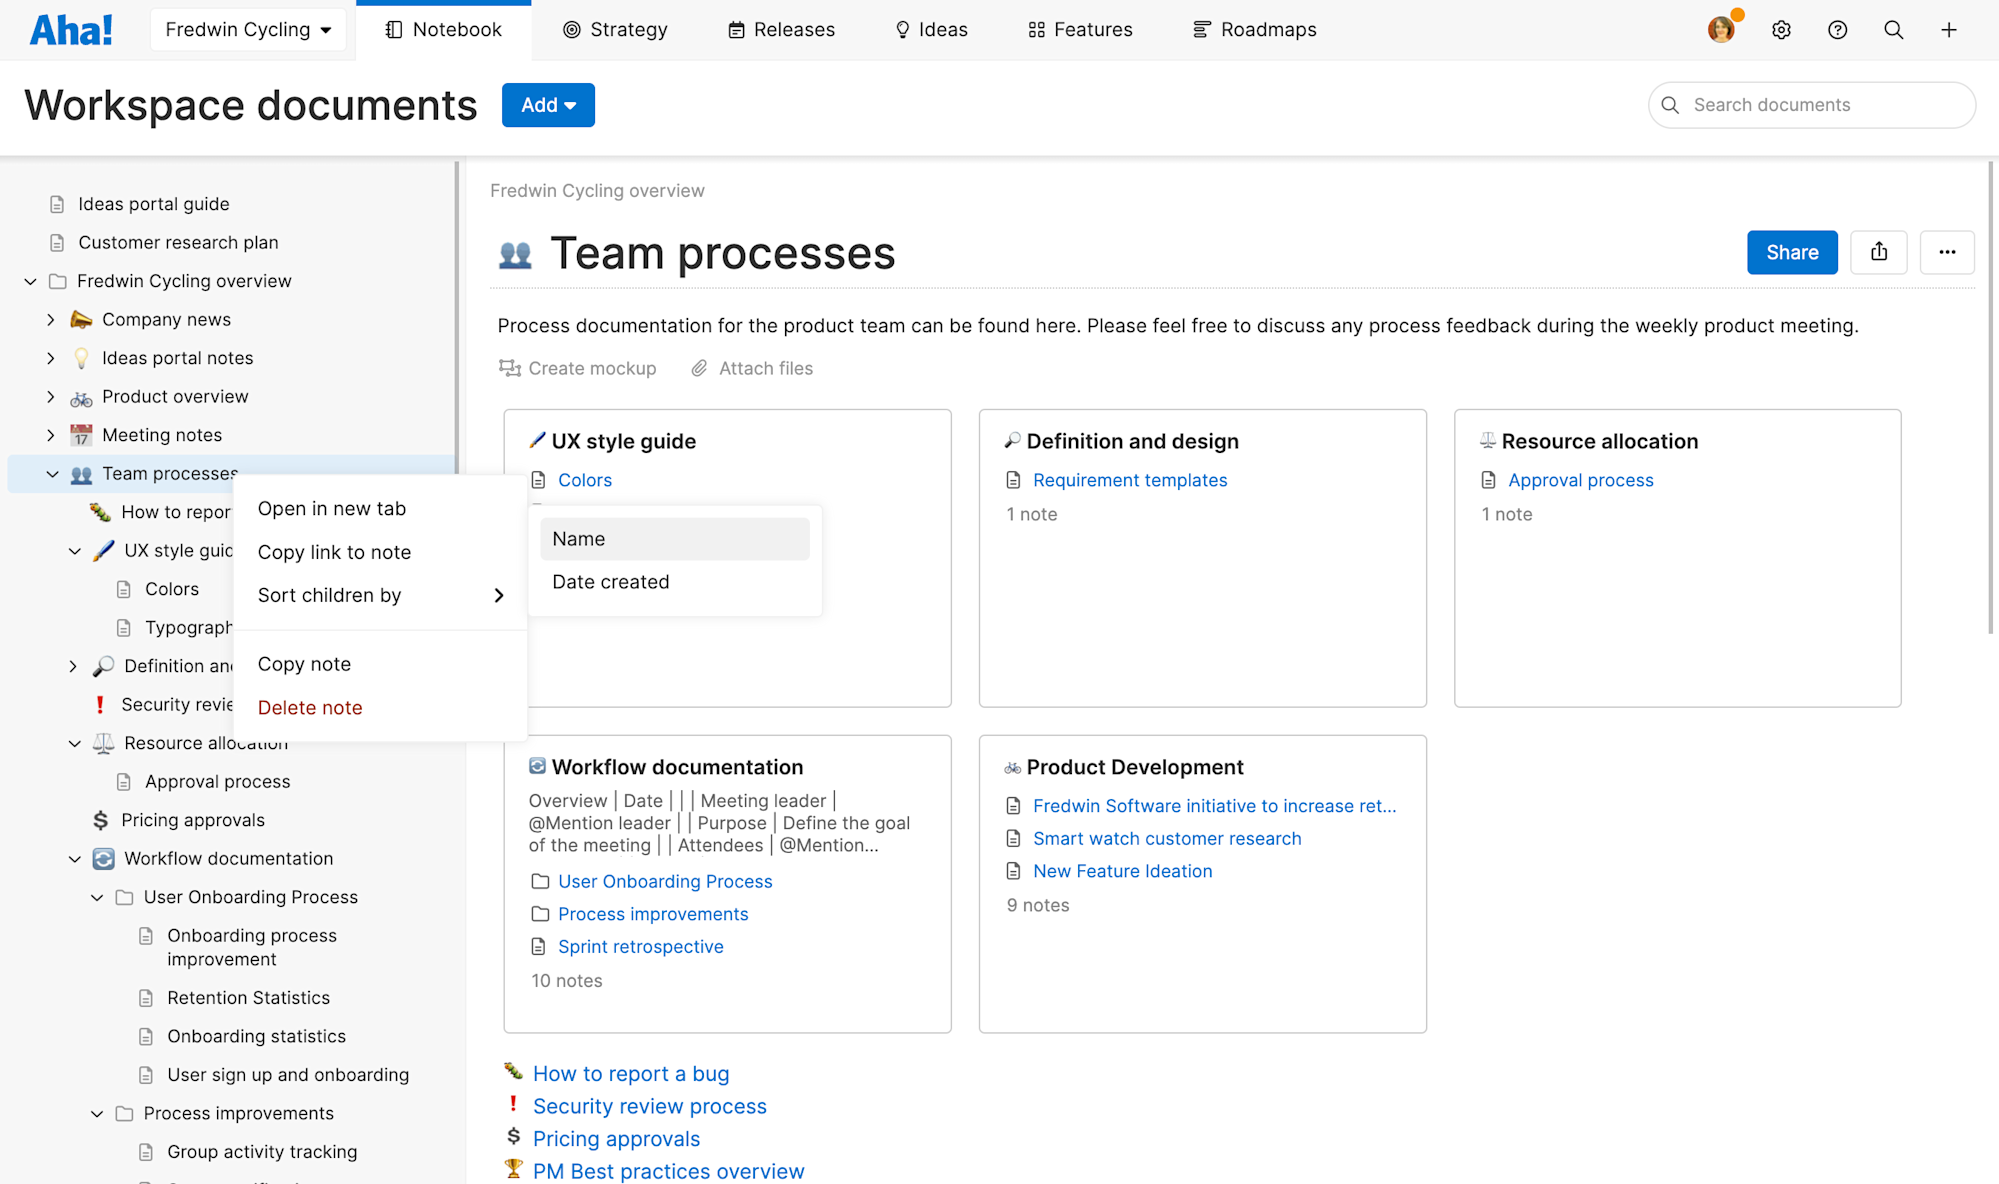Click your profile avatar picture

click(x=1720, y=29)
